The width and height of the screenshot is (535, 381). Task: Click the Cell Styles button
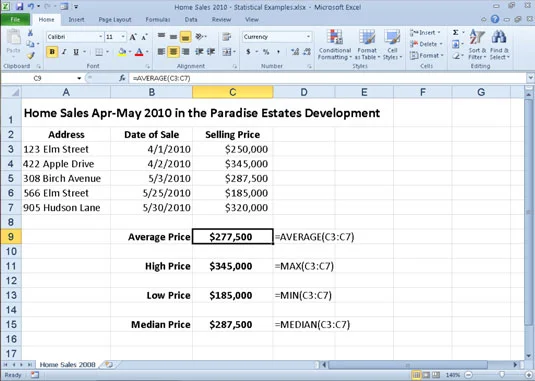click(392, 45)
